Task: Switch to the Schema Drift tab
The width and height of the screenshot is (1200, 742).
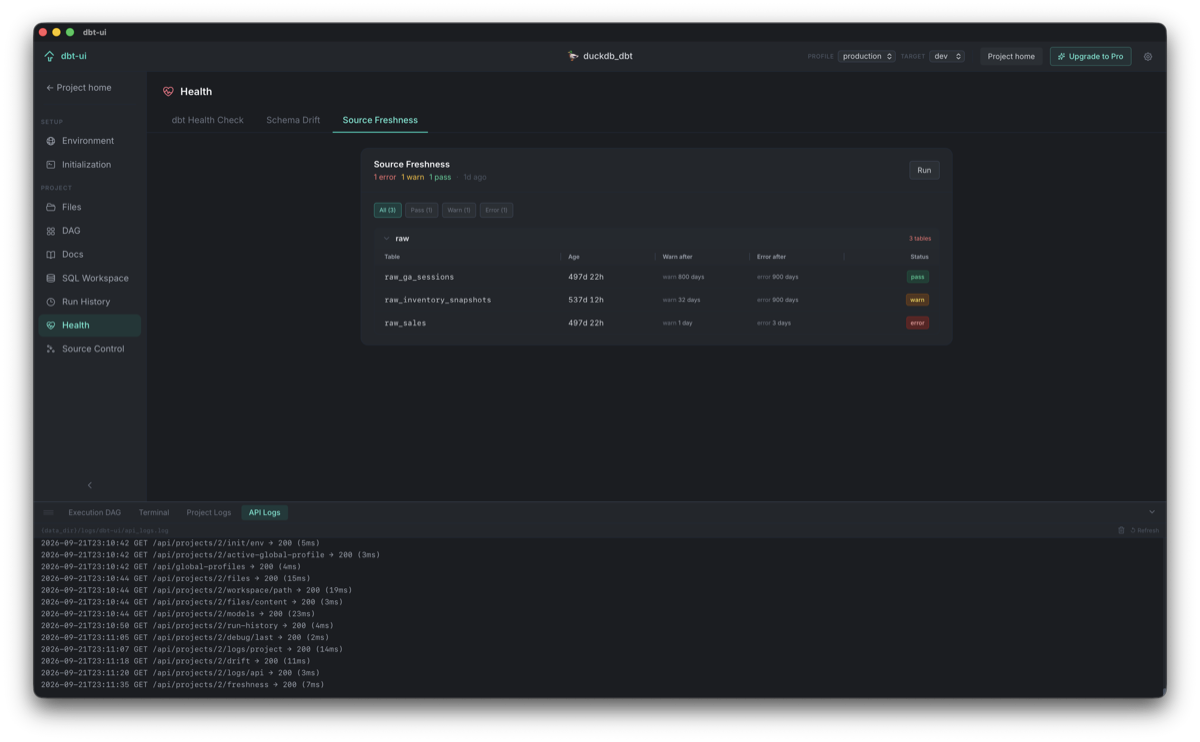Action: (x=293, y=120)
